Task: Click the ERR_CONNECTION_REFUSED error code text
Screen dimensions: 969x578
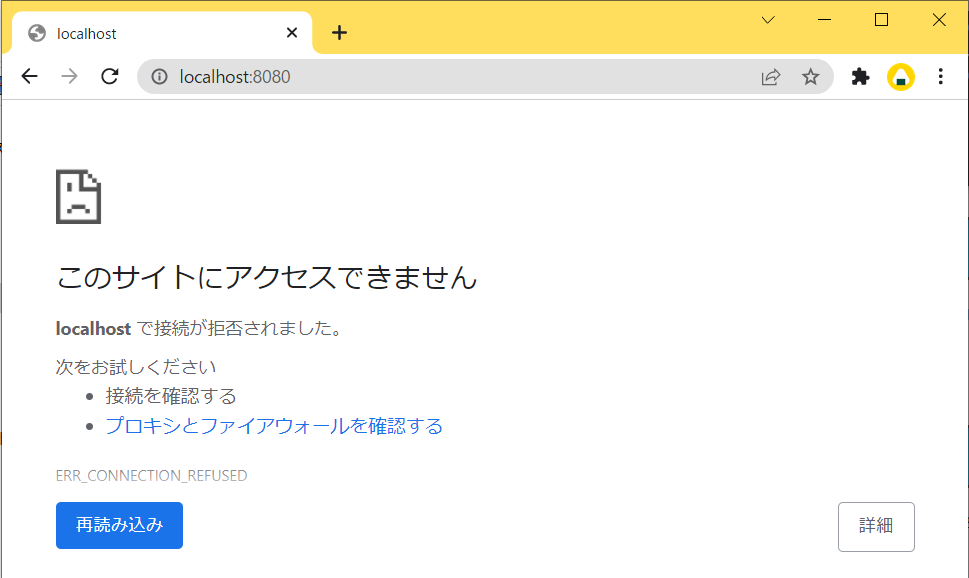Action: pos(151,475)
